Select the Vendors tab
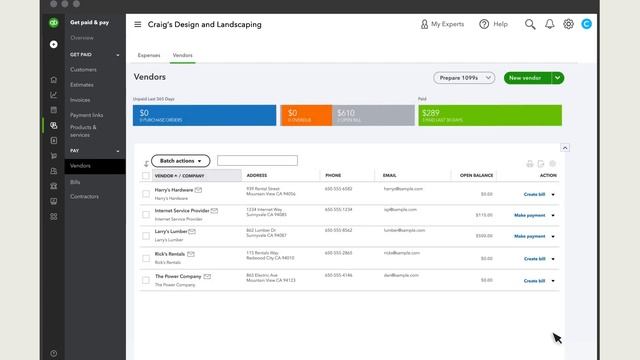Viewport: 640px width, 360px height. 182,55
